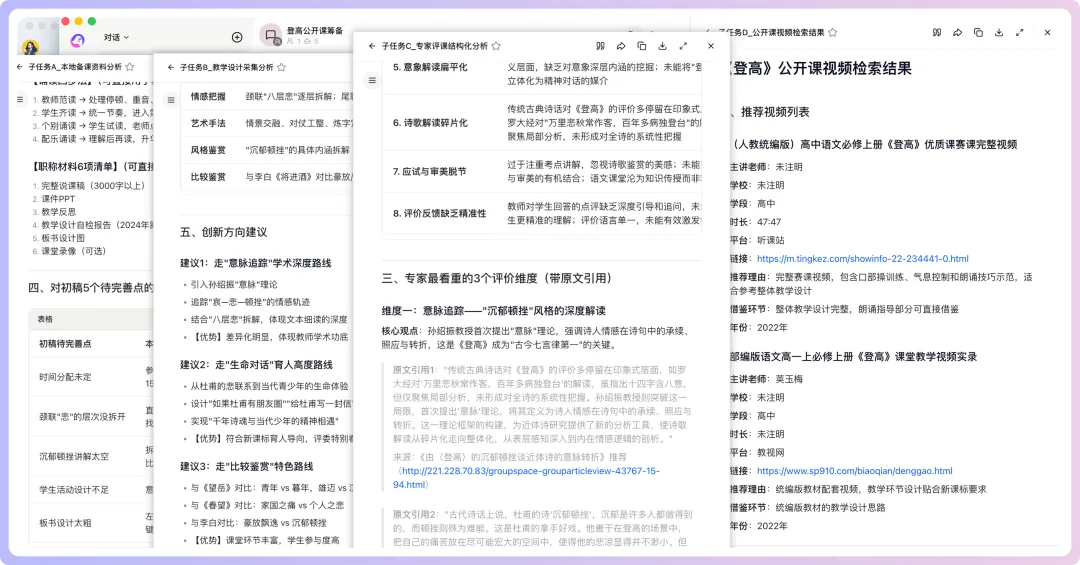
Task: Open outline menu in 子任务C panel
Action: 372,81
